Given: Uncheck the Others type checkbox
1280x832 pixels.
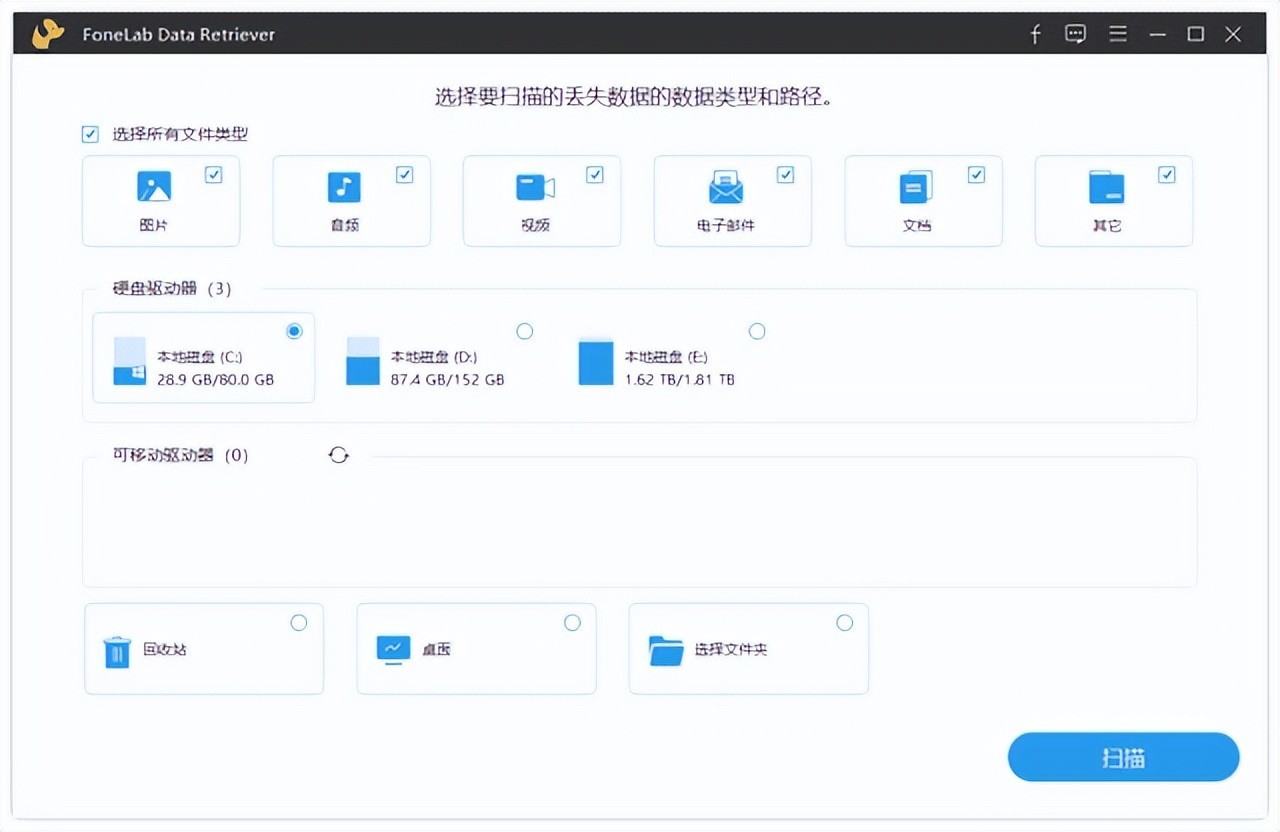Looking at the screenshot, I should (x=1166, y=175).
